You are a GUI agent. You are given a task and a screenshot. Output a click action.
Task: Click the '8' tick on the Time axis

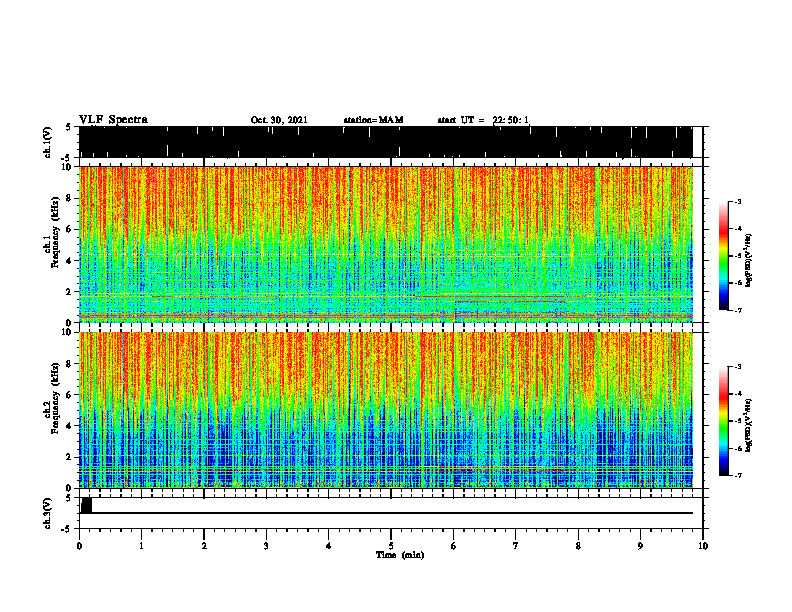point(578,546)
